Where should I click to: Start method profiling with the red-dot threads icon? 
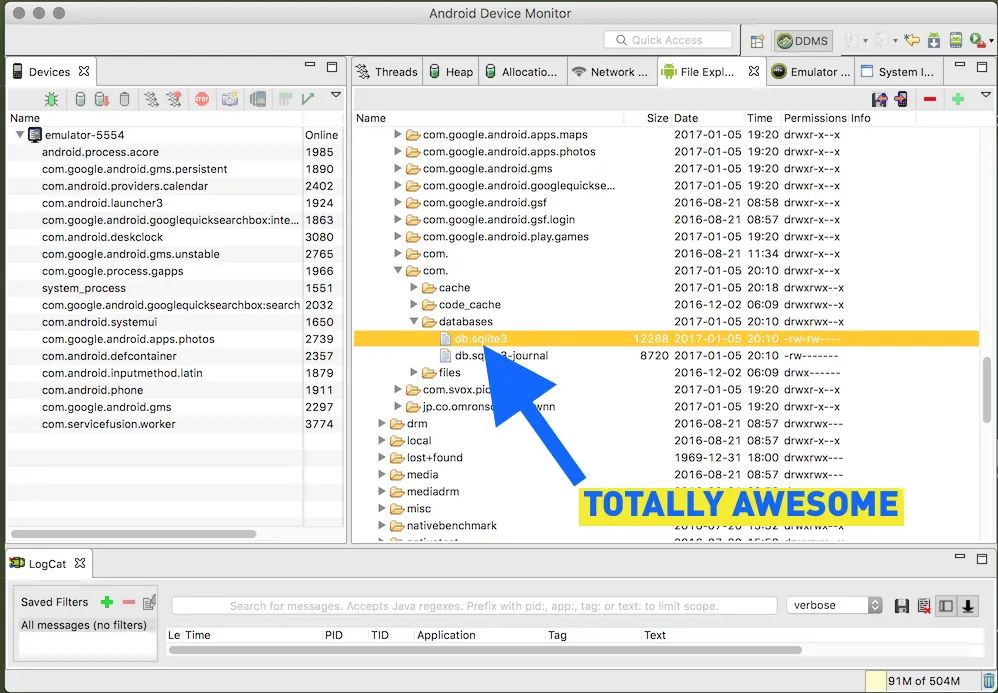click(x=174, y=99)
